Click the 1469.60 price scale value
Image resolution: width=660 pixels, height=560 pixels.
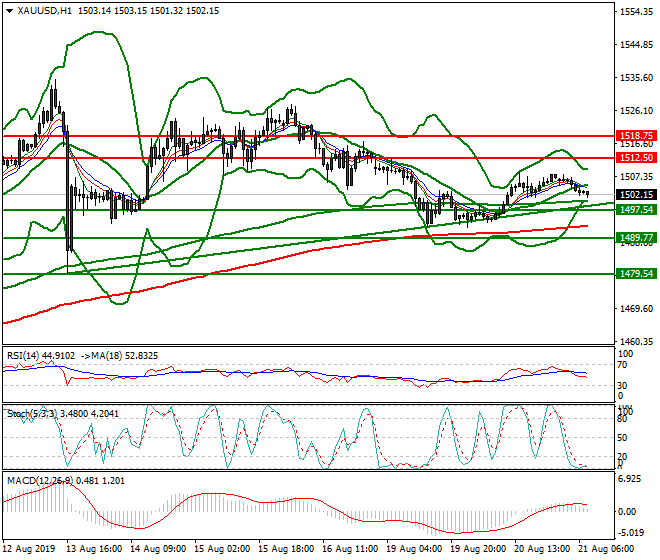click(636, 309)
